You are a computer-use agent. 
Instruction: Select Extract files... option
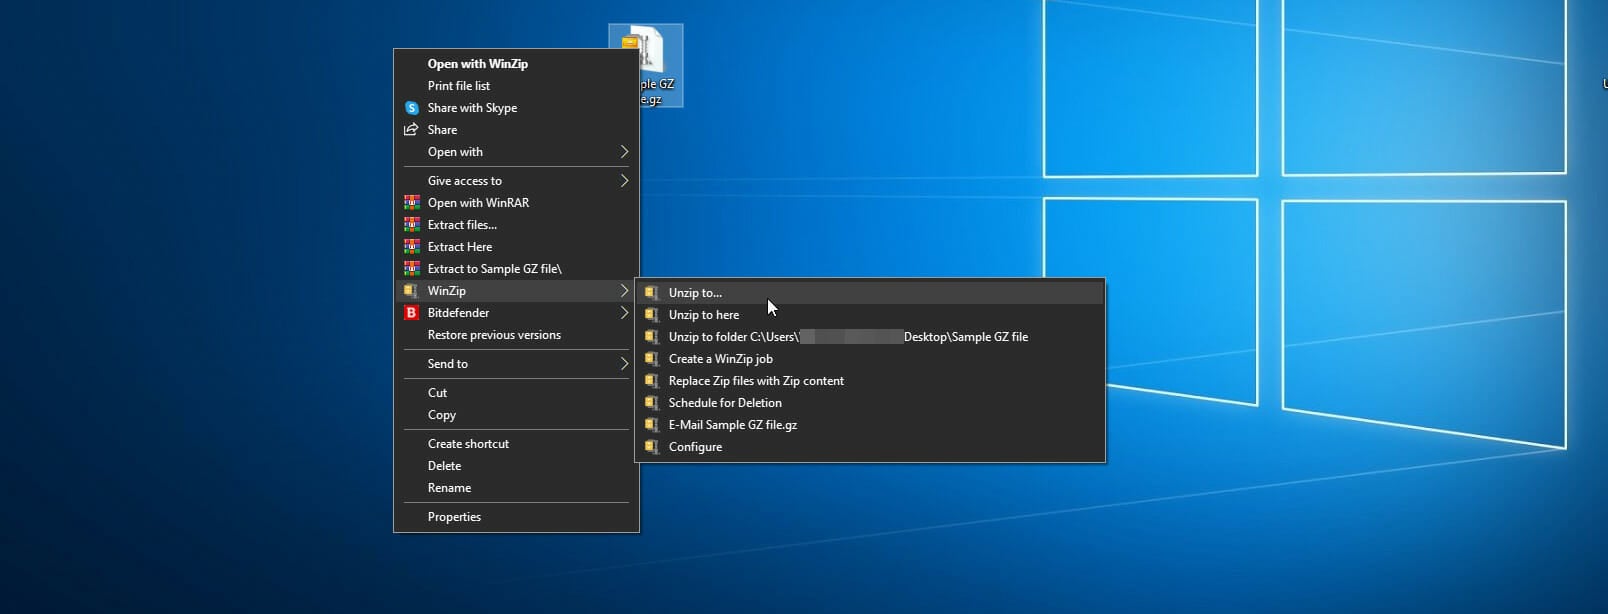tap(516, 225)
